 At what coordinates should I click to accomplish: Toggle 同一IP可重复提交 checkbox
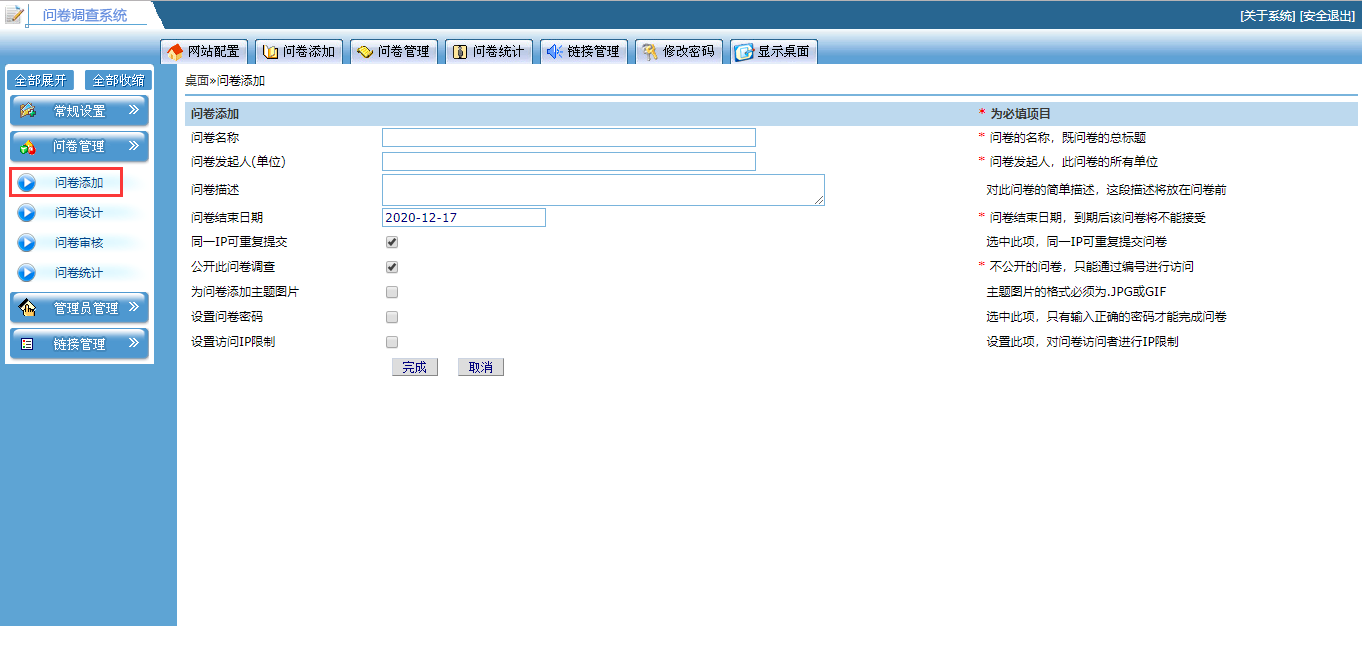click(392, 242)
